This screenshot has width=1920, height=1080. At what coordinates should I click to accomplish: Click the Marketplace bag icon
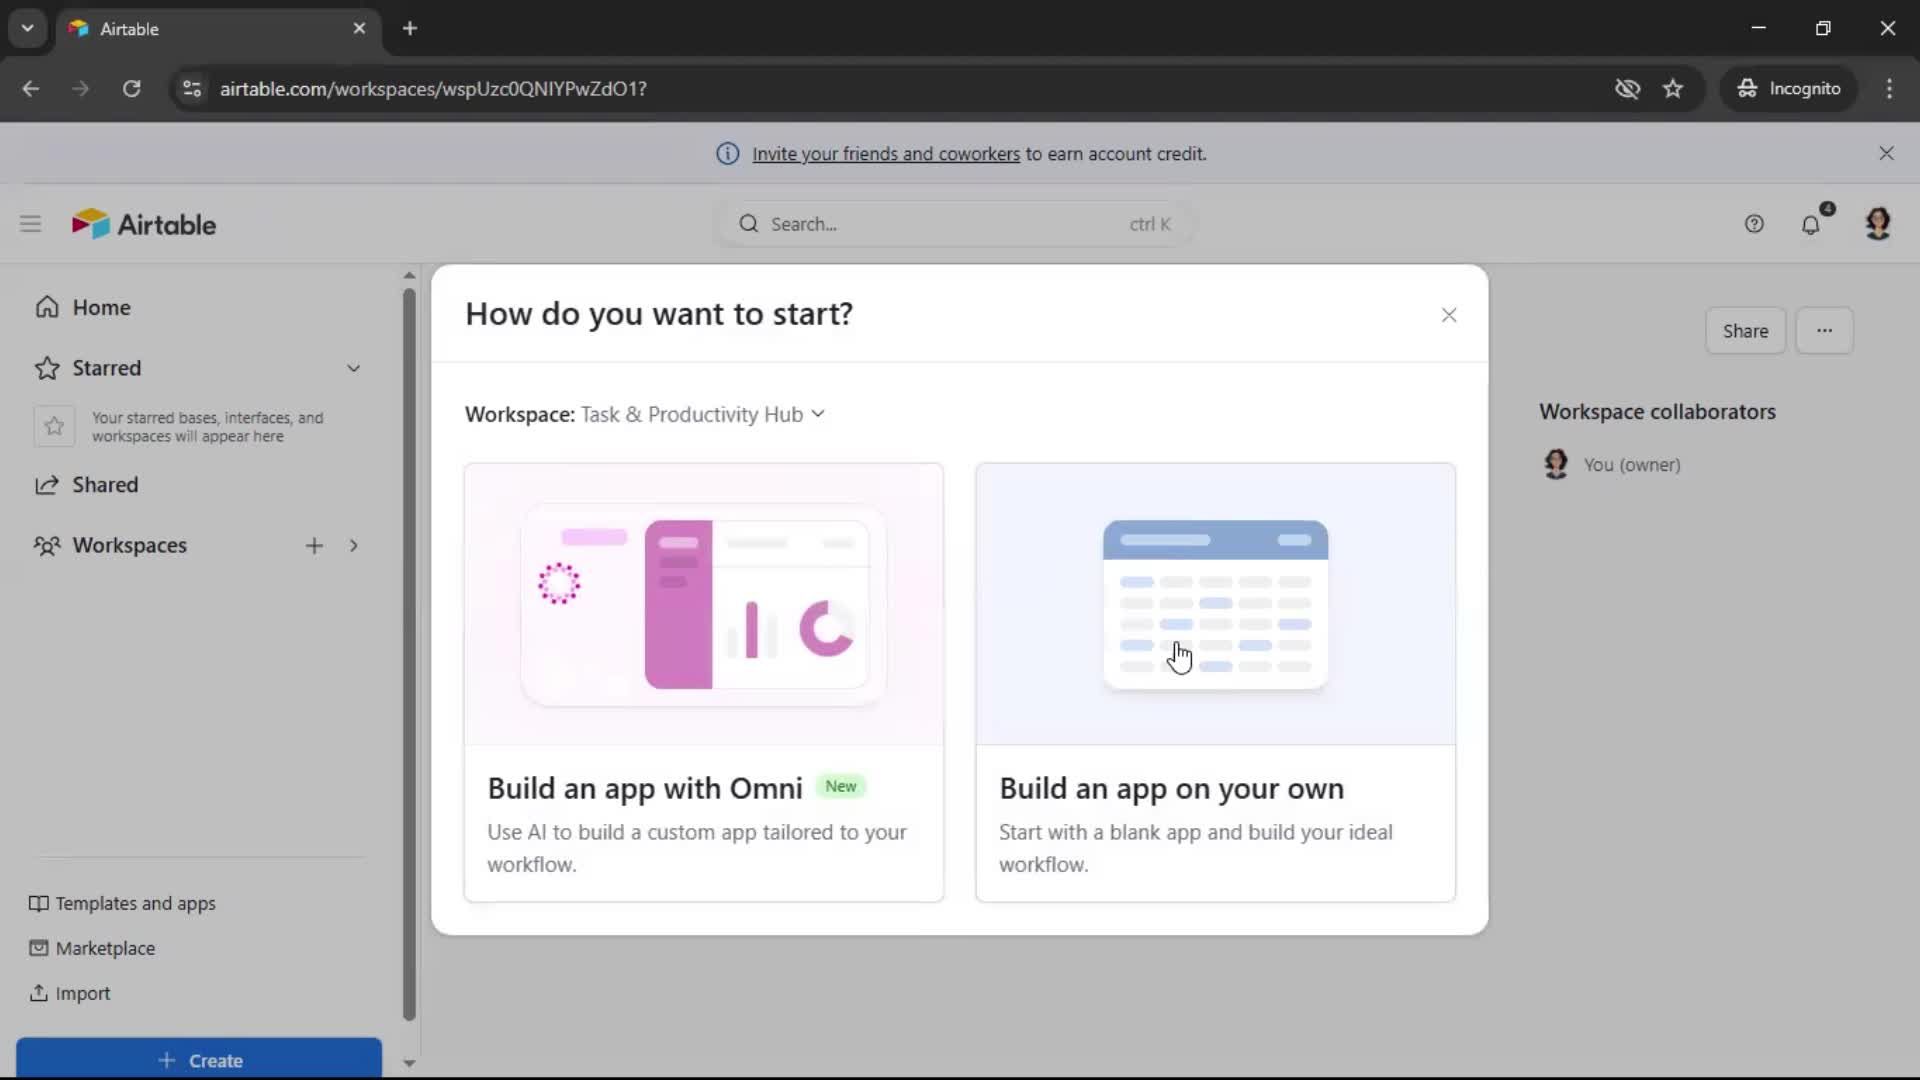pos(38,948)
